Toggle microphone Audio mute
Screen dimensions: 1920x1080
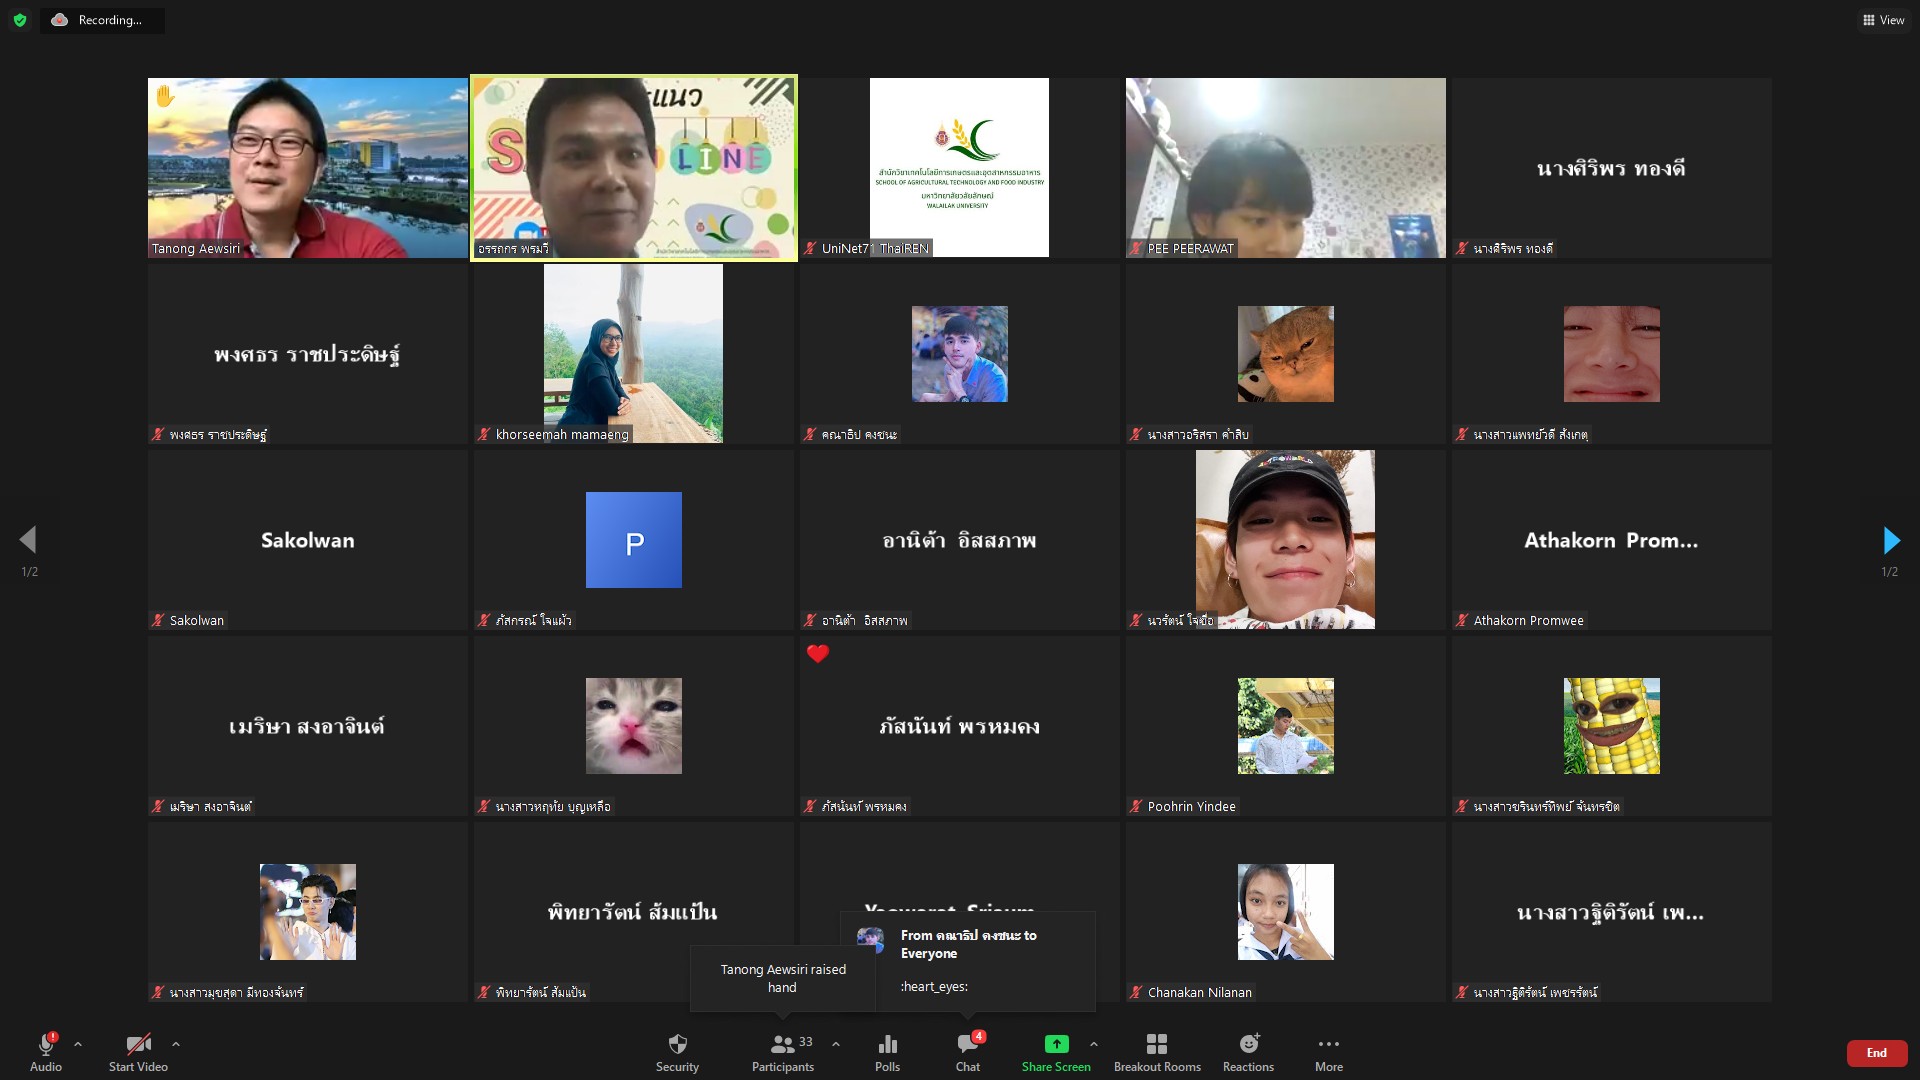46,1052
